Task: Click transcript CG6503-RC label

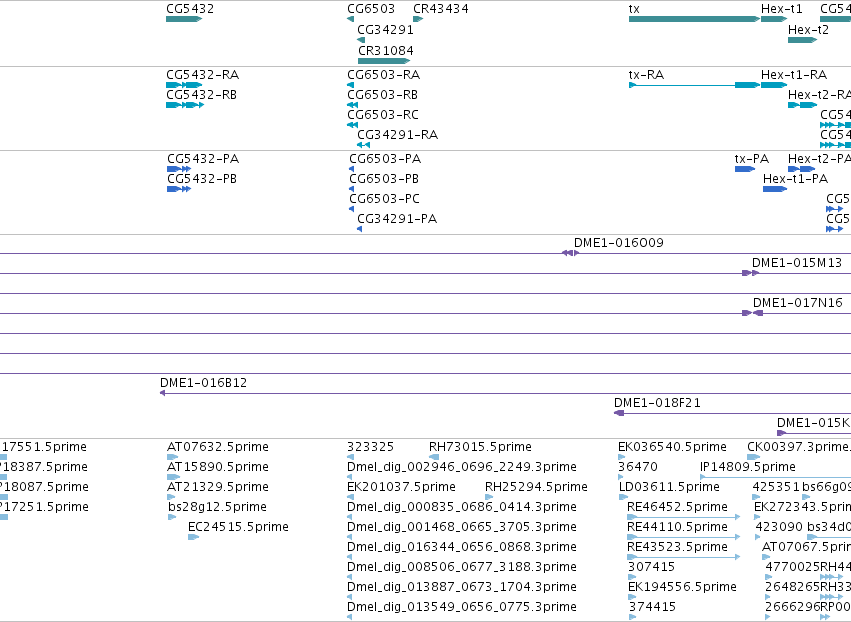Action: coord(383,115)
